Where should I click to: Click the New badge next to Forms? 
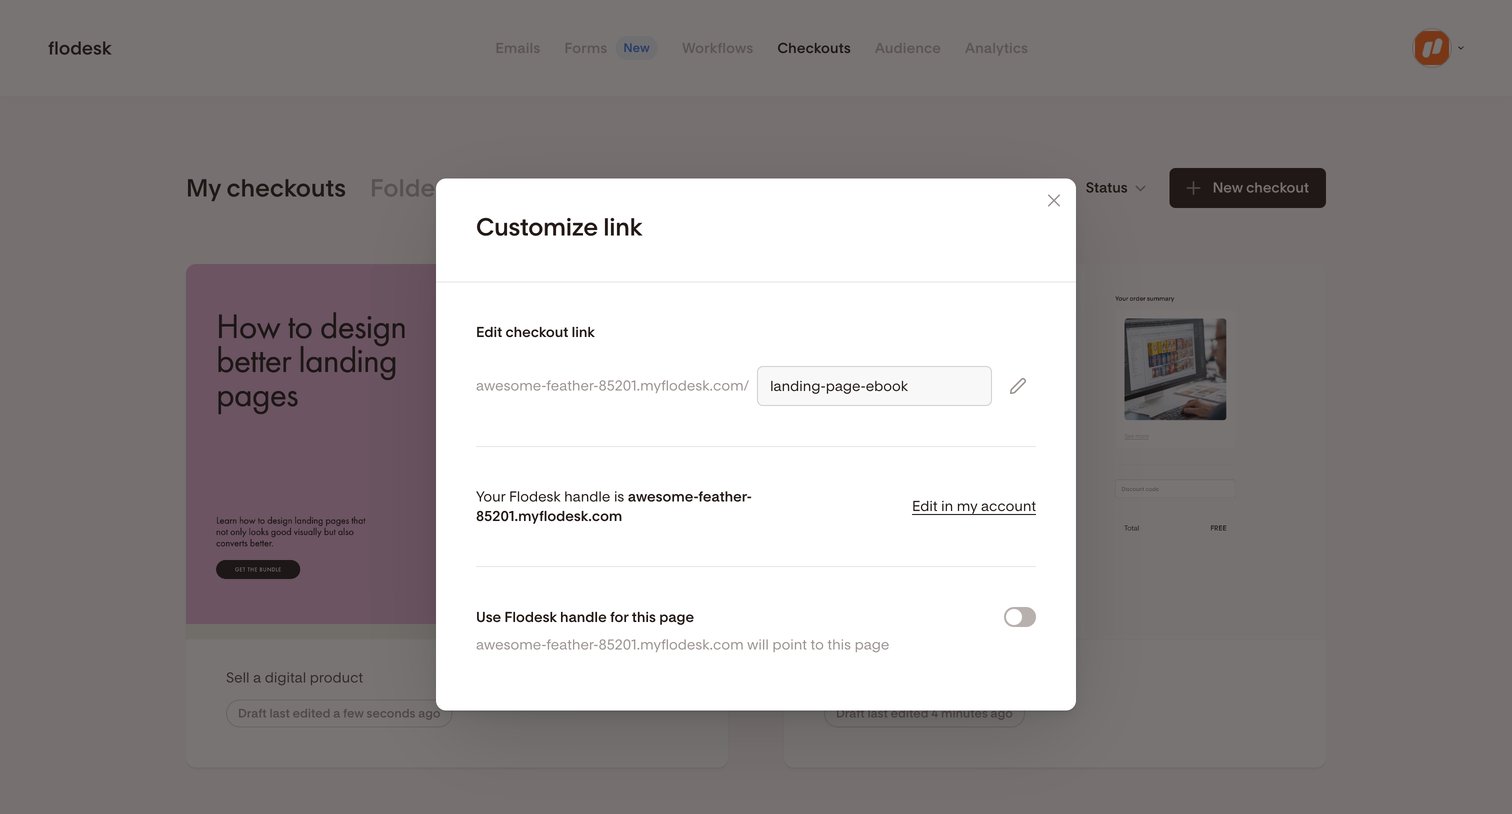(636, 48)
